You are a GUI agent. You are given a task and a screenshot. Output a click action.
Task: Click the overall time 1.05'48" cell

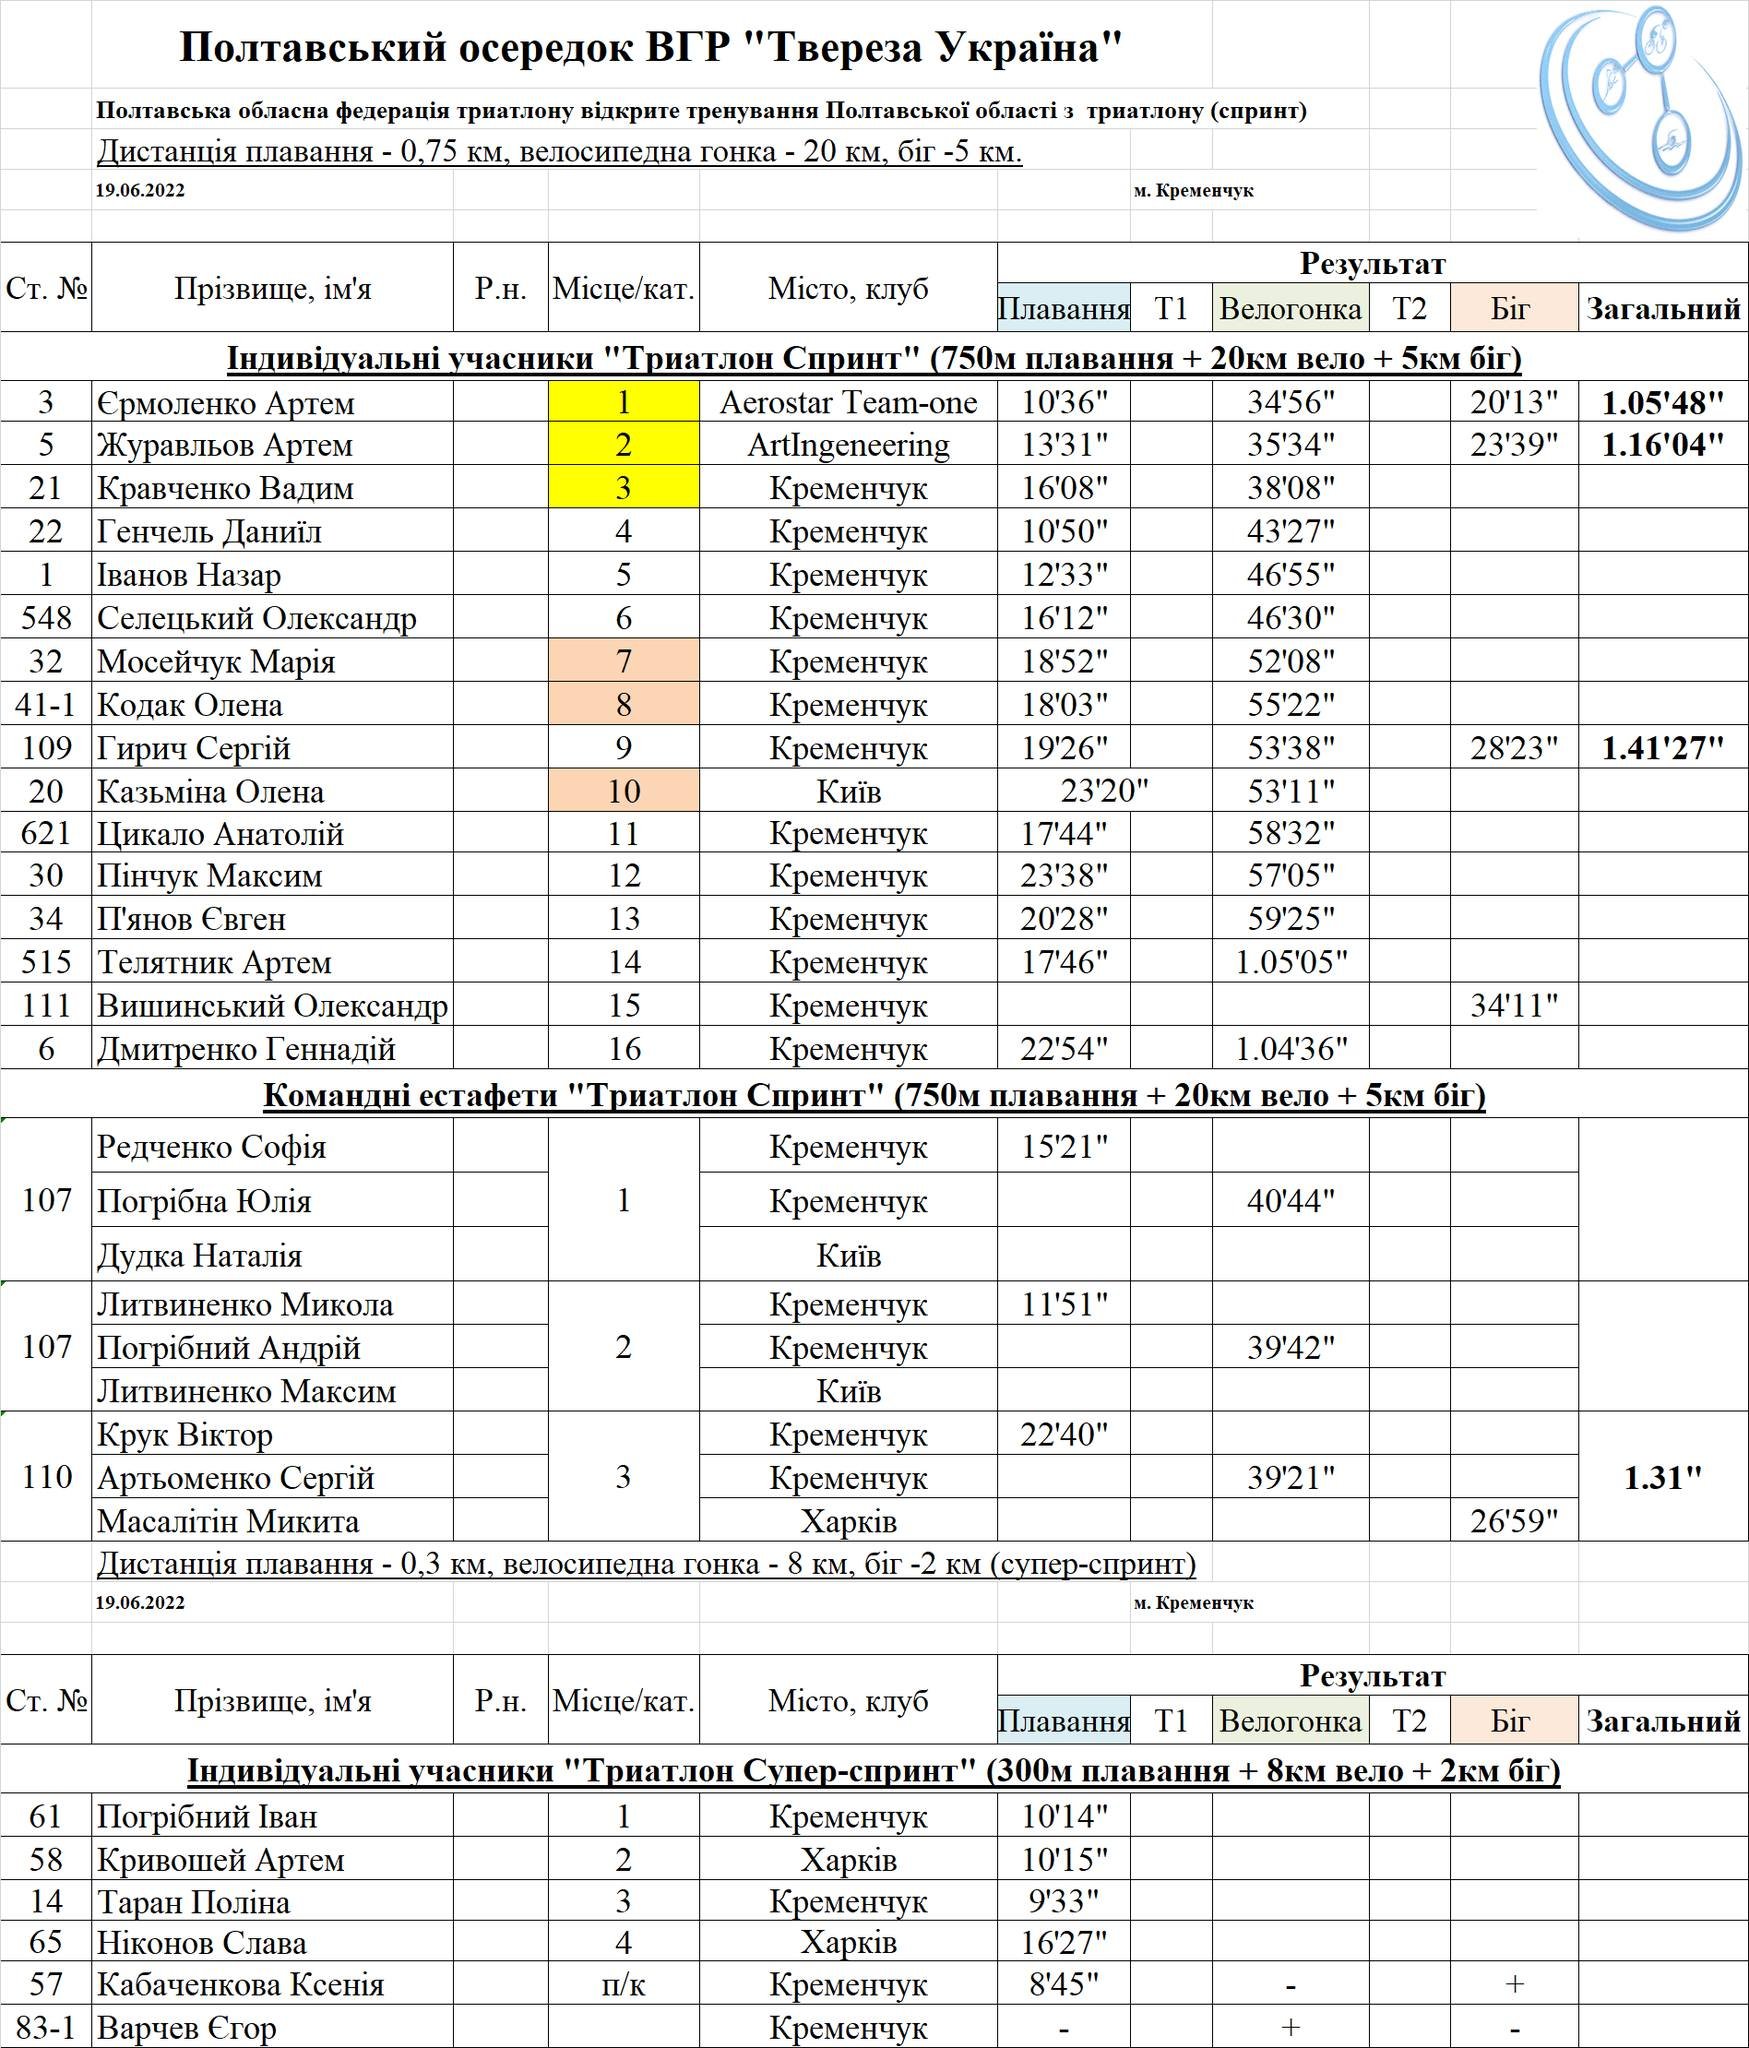click(x=1662, y=403)
